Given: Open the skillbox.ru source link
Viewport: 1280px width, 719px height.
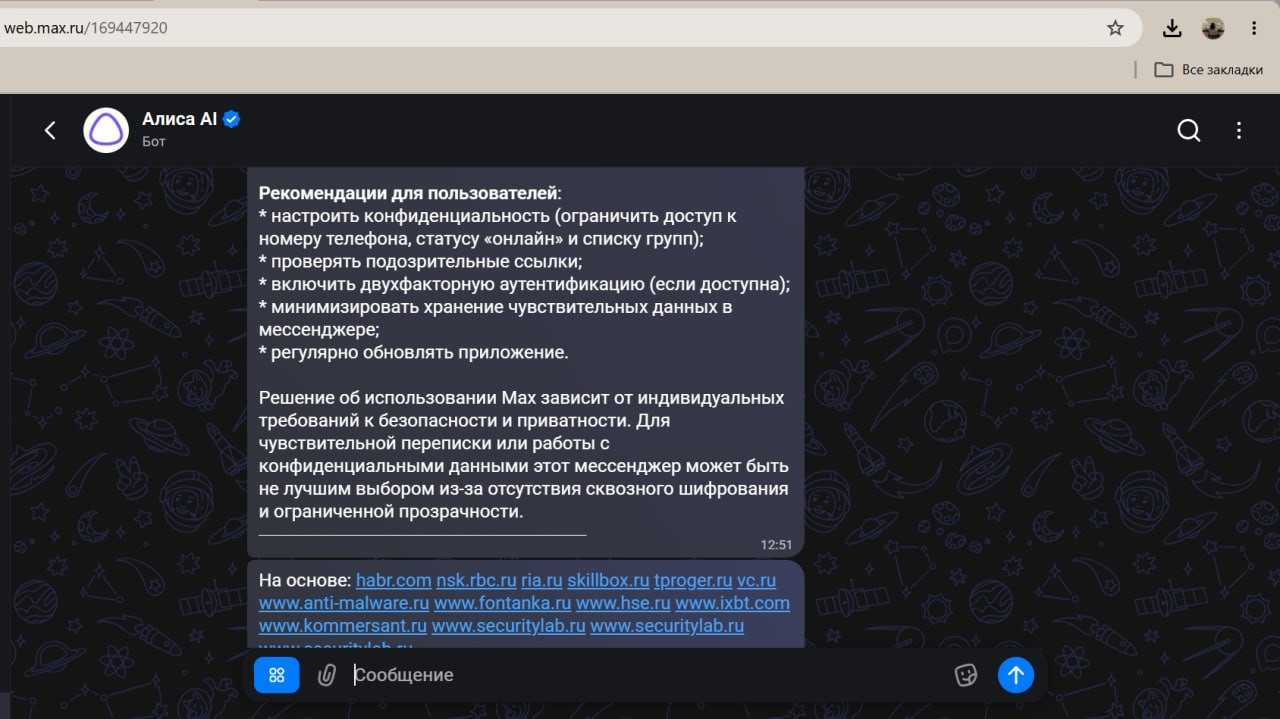Looking at the screenshot, I should click(x=608, y=580).
